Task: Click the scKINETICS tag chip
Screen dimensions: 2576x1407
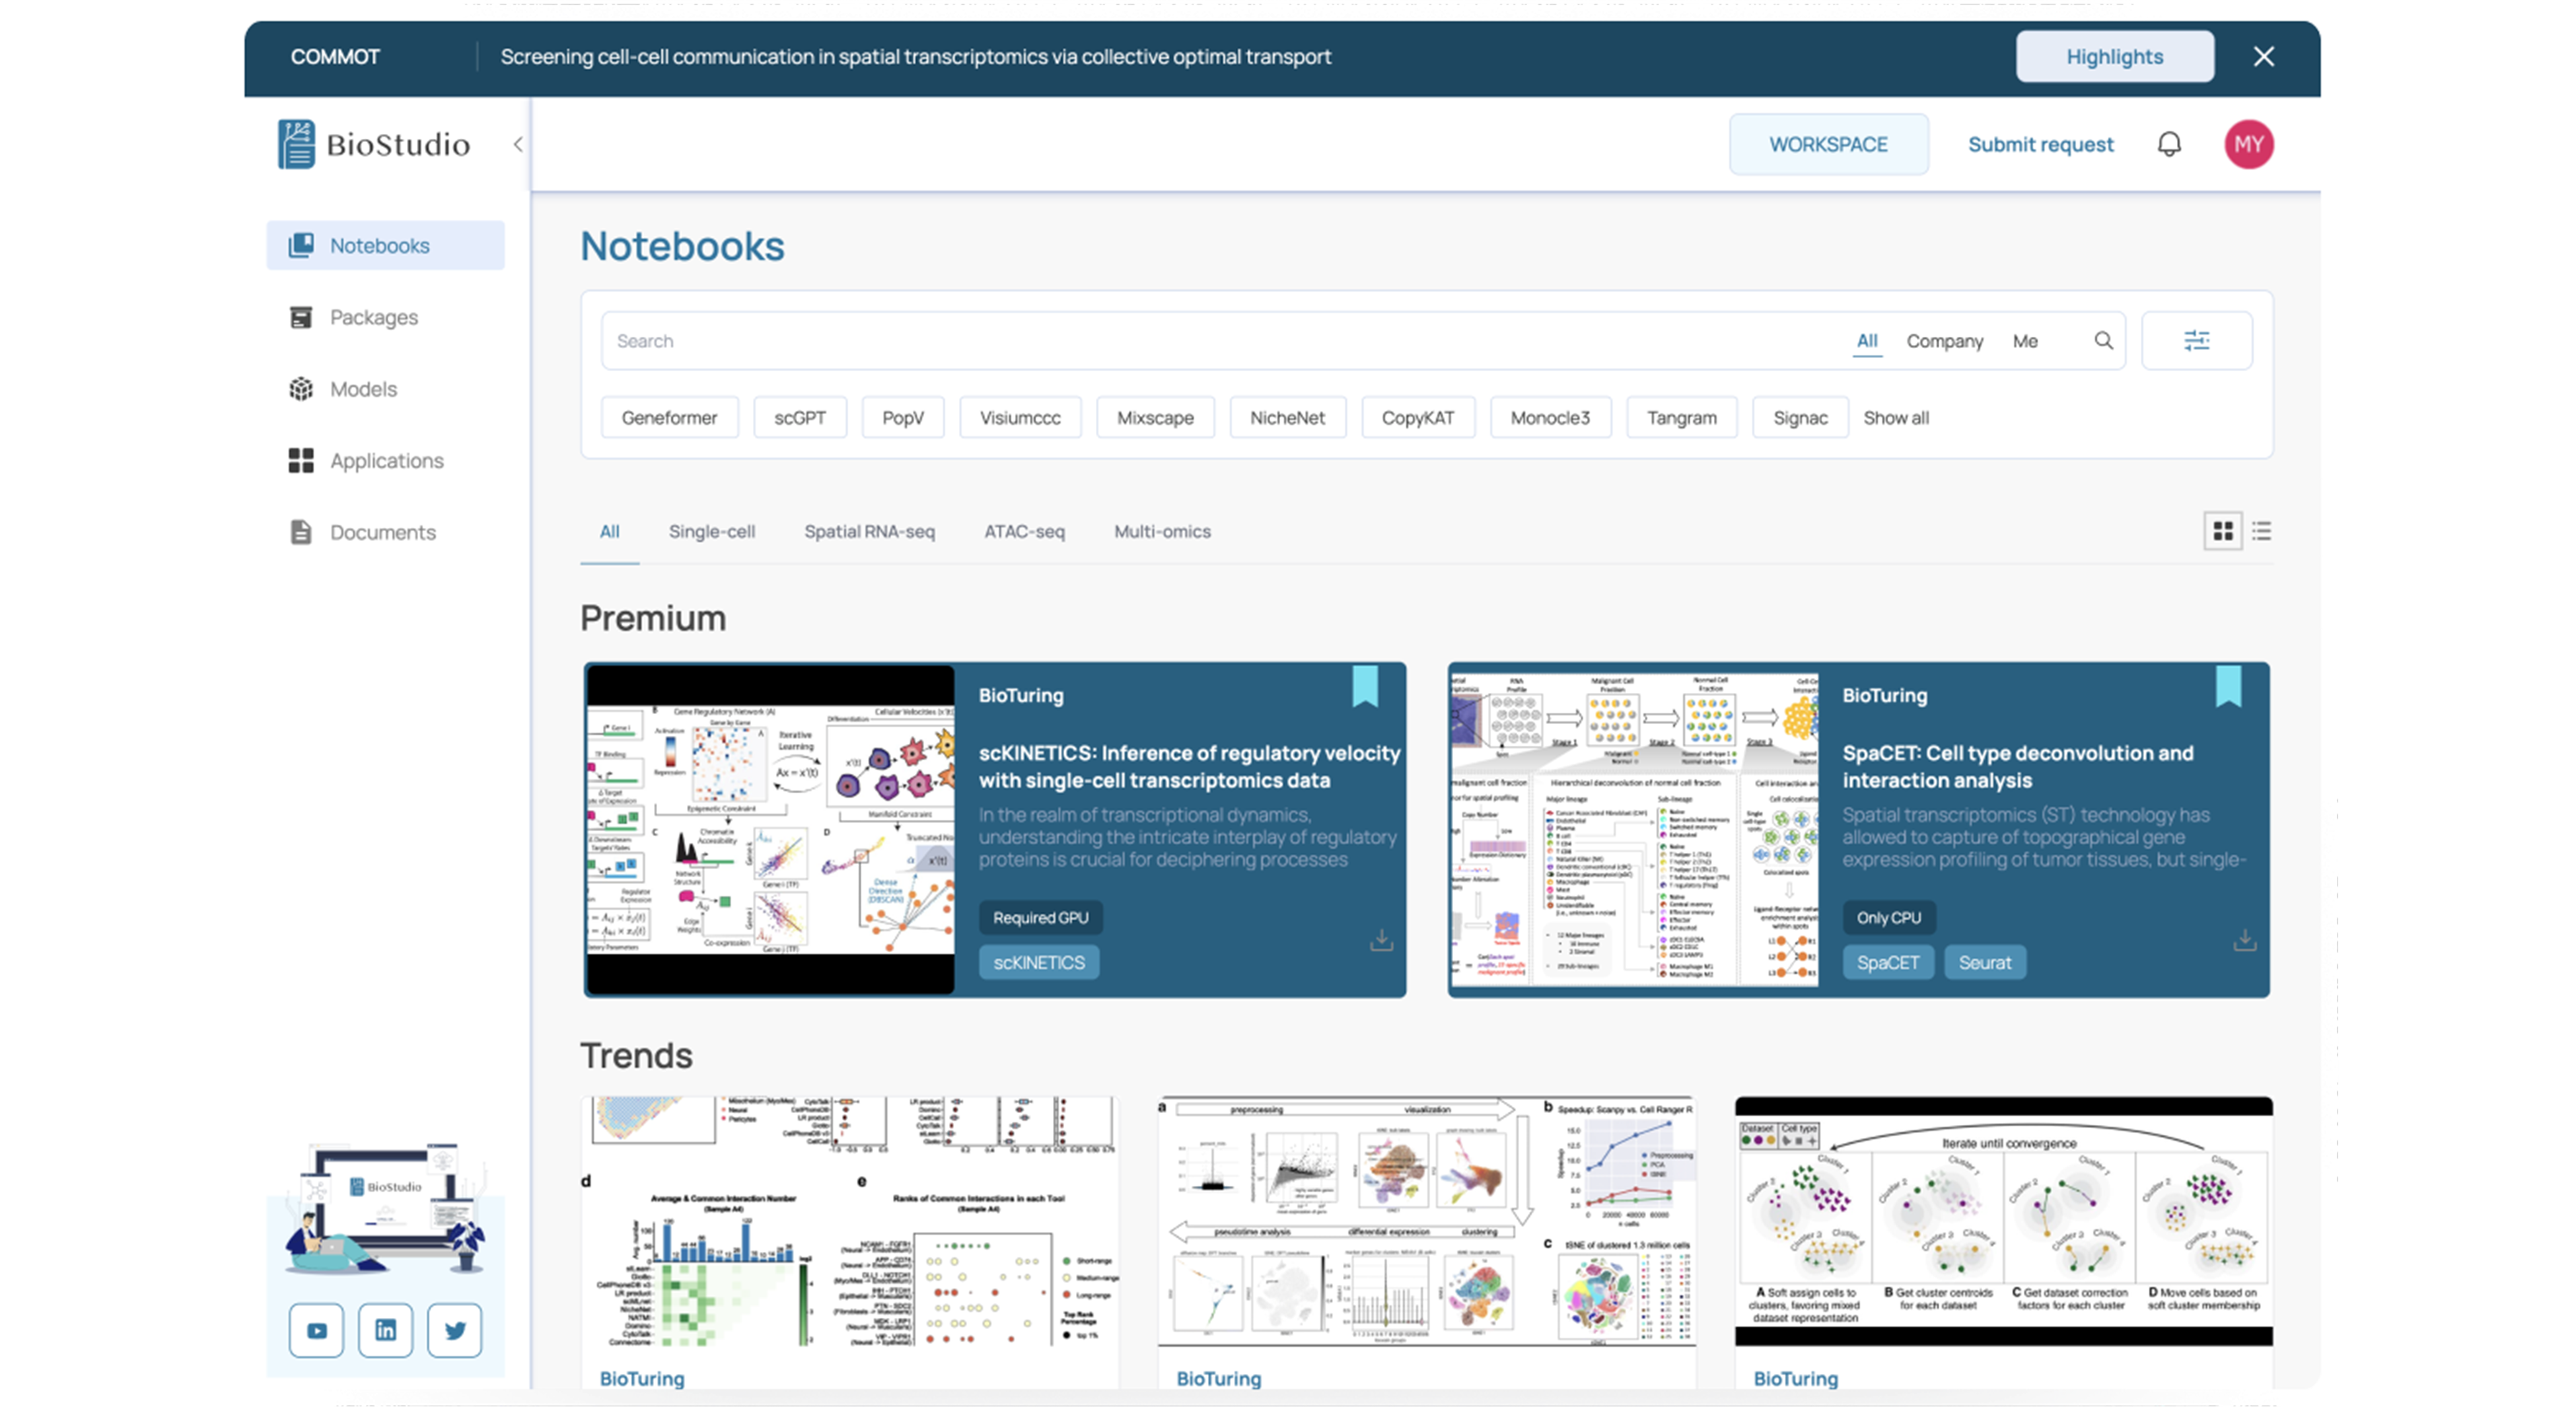Action: 1038,963
